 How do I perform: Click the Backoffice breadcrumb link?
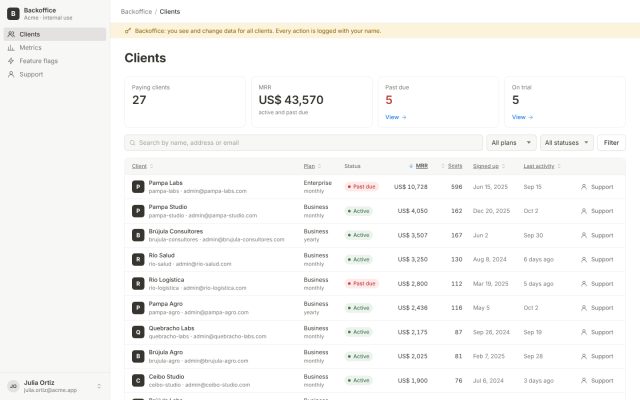(x=136, y=11)
